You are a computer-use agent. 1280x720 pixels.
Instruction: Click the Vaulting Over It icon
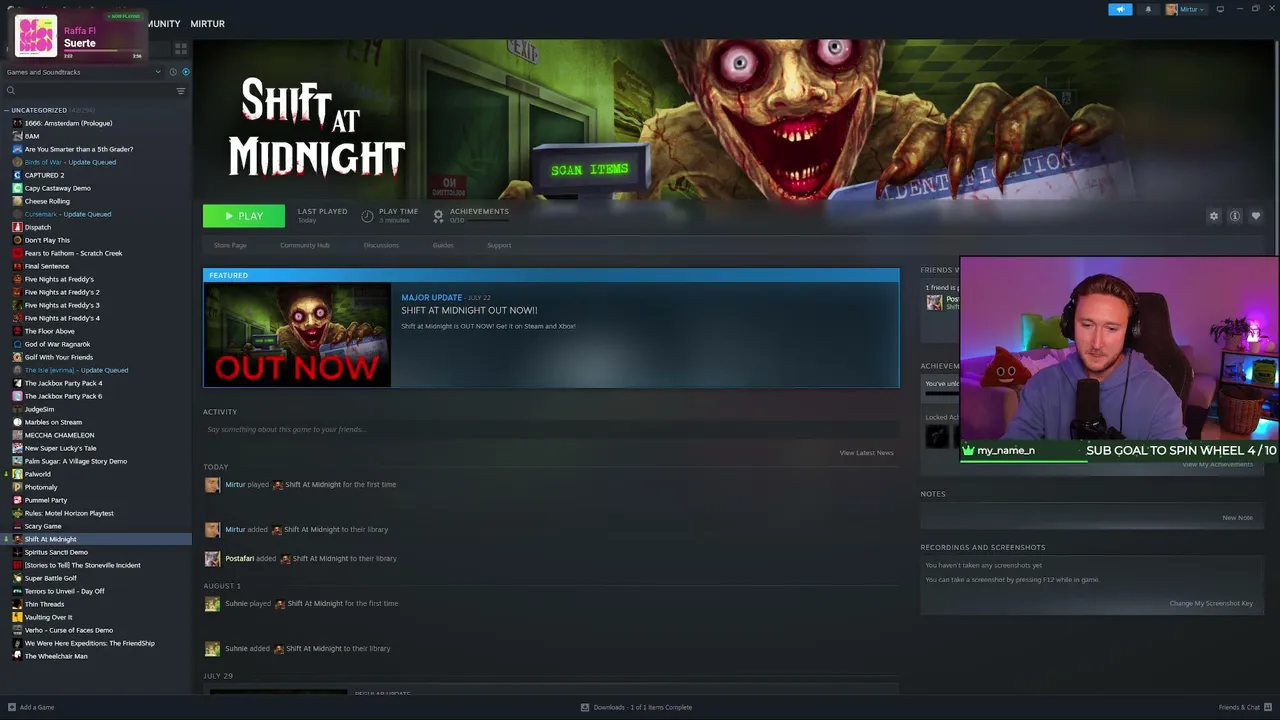click(x=17, y=617)
